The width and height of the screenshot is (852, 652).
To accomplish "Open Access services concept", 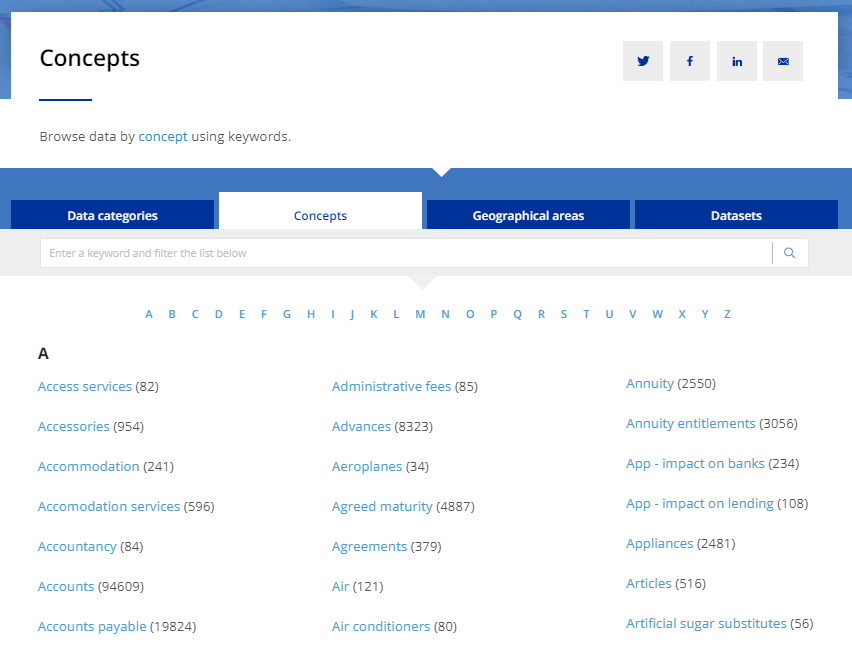I will (85, 386).
